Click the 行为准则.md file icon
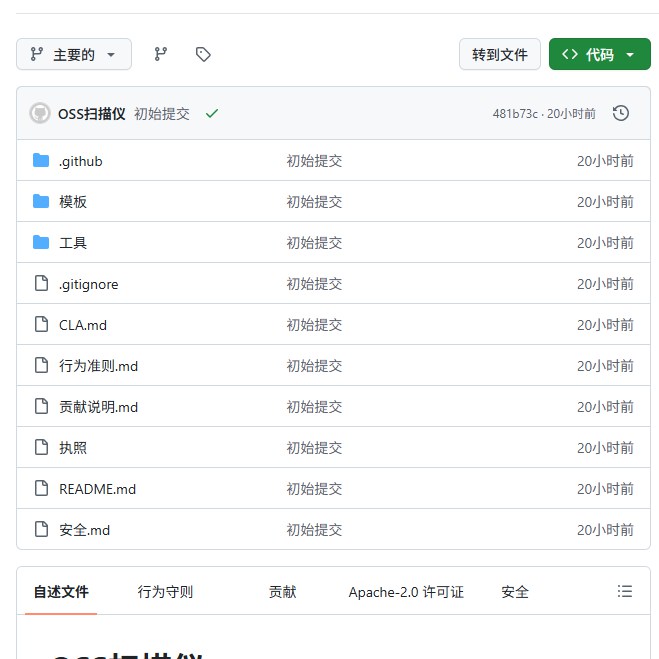This screenshot has height=659, width=659. click(41, 365)
